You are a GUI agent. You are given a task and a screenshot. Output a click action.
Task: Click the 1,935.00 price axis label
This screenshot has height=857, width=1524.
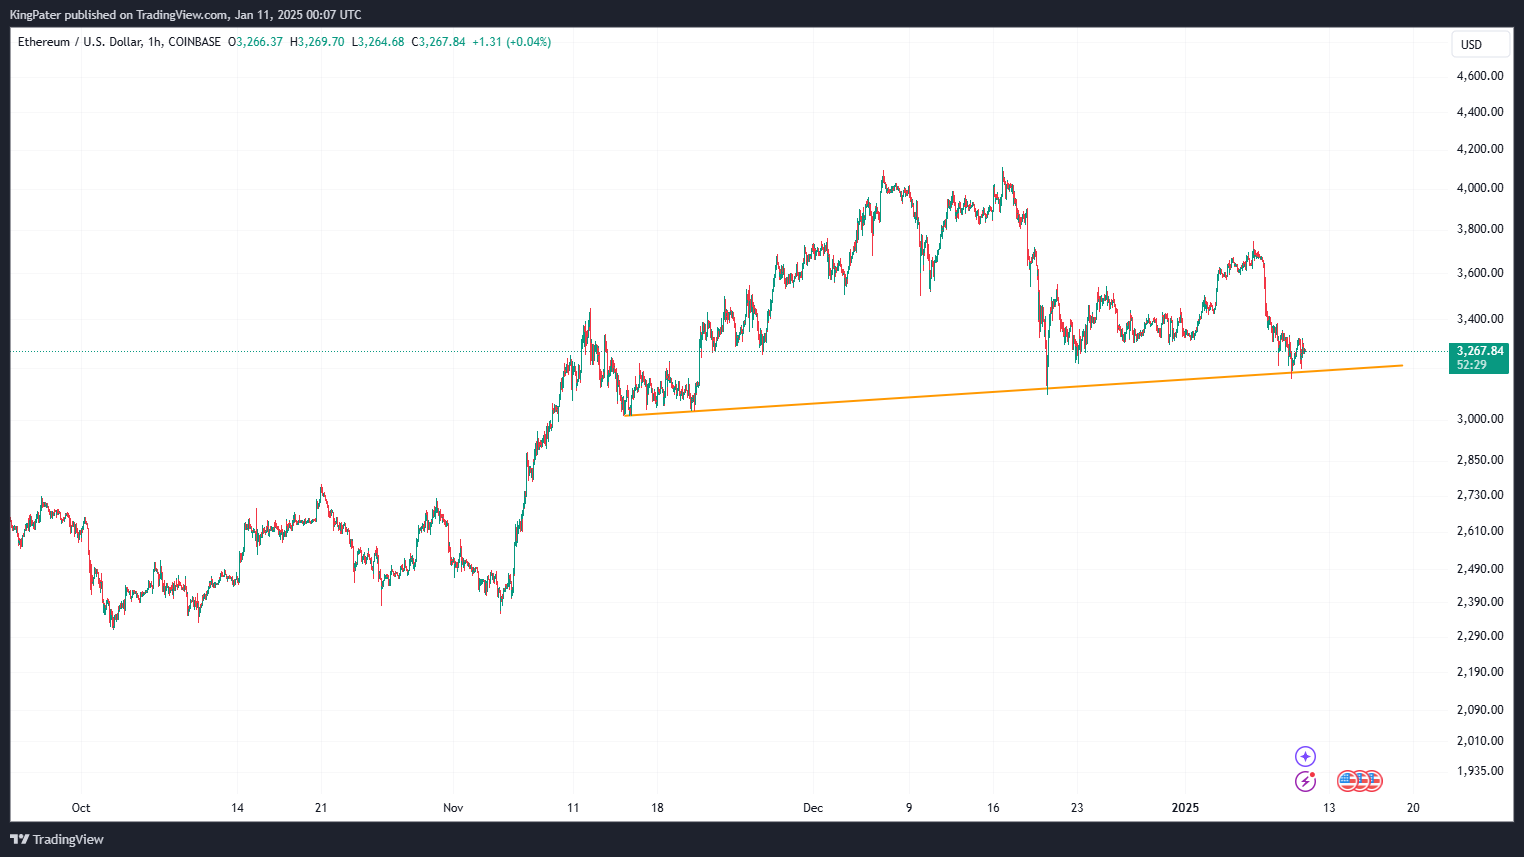(1480, 771)
